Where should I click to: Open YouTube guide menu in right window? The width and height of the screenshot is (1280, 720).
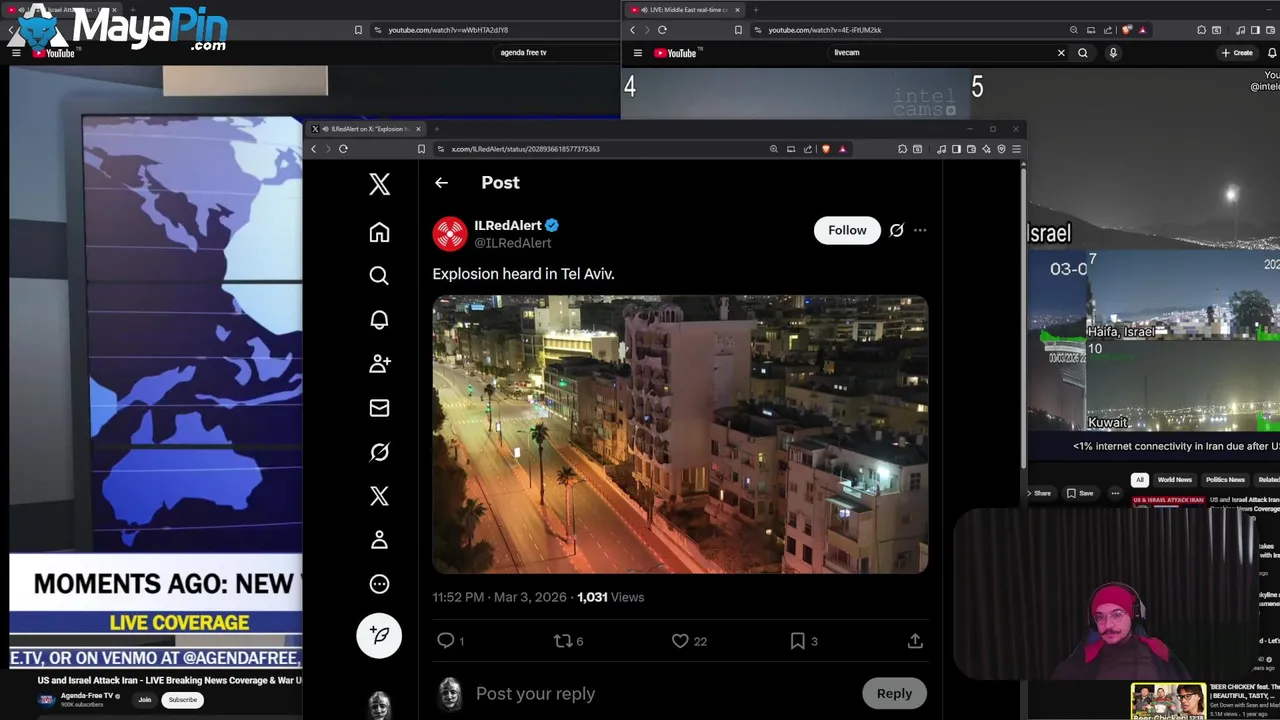[637, 53]
